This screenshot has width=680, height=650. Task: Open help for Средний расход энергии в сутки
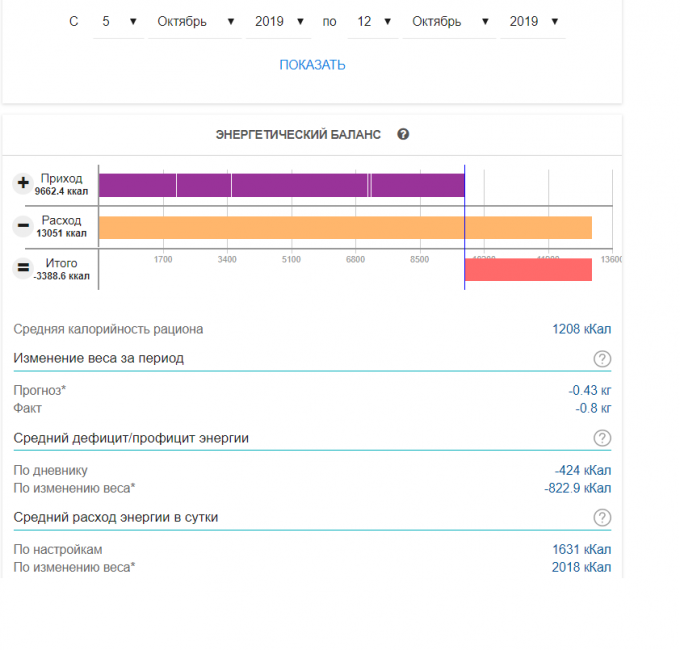pos(601,517)
